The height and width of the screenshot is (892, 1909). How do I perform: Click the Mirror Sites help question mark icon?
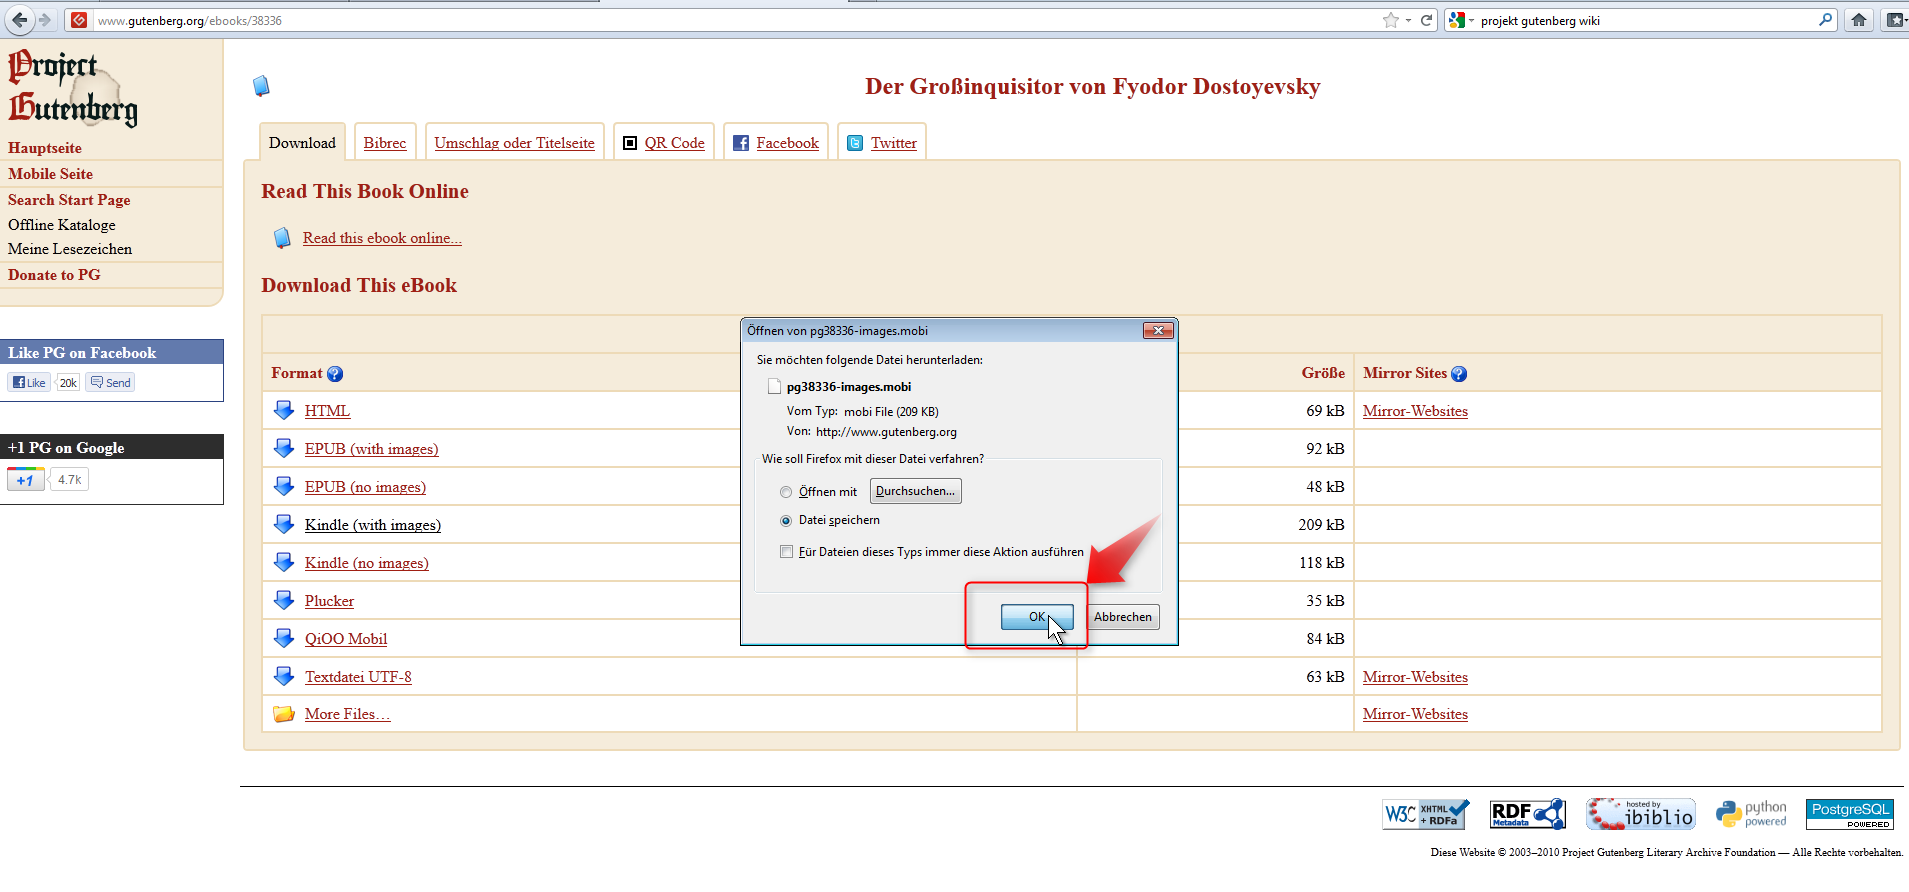click(1459, 374)
